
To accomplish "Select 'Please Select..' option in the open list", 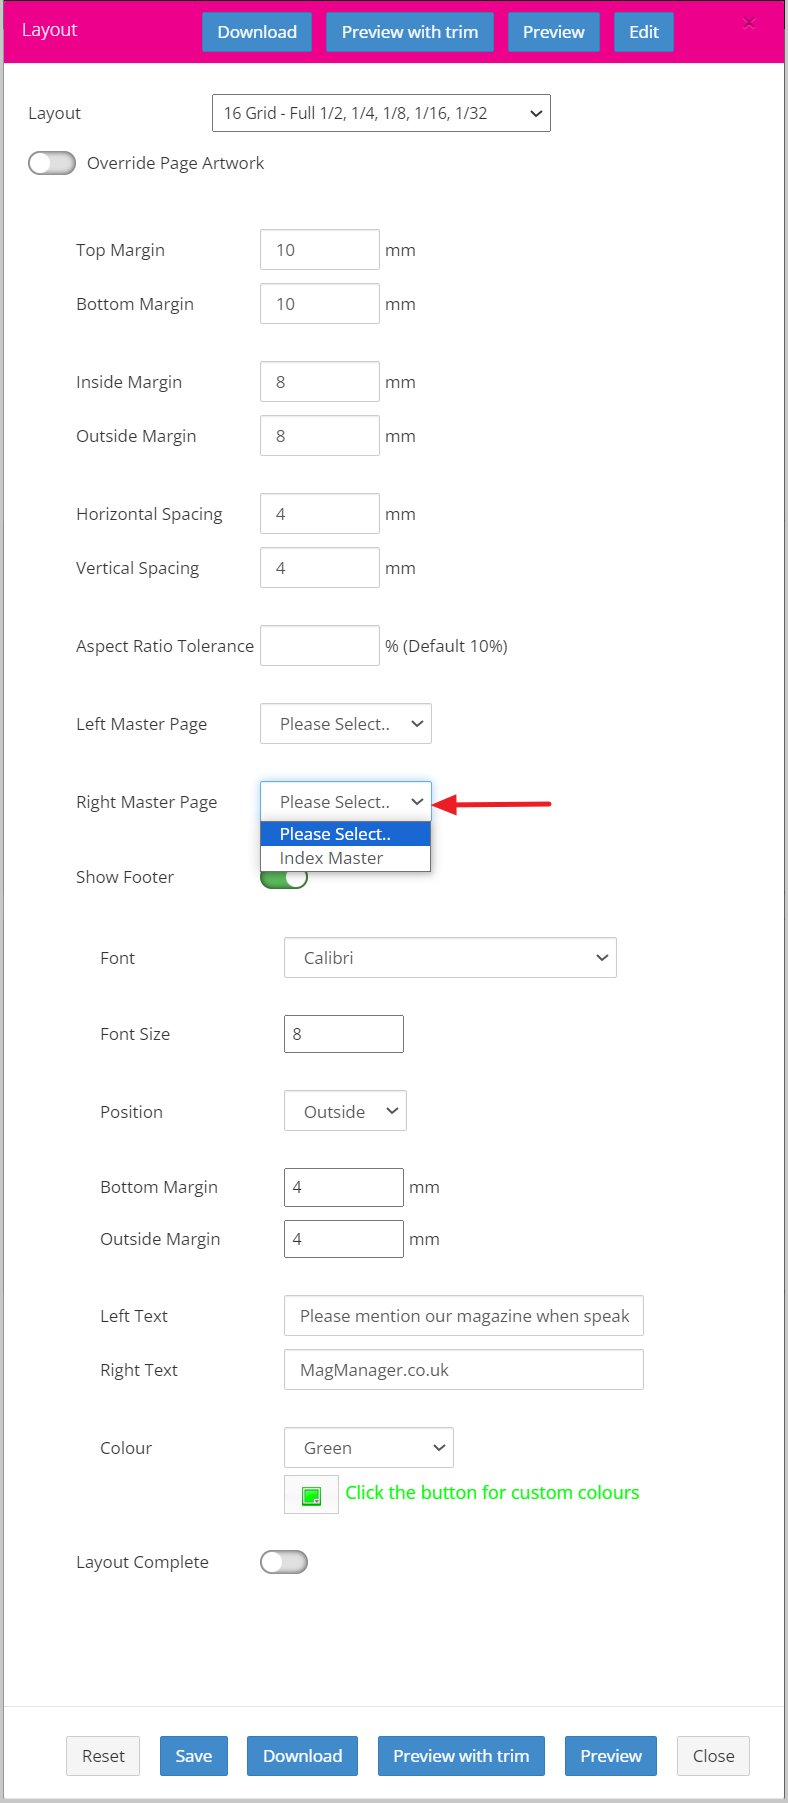I will pos(345,834).
